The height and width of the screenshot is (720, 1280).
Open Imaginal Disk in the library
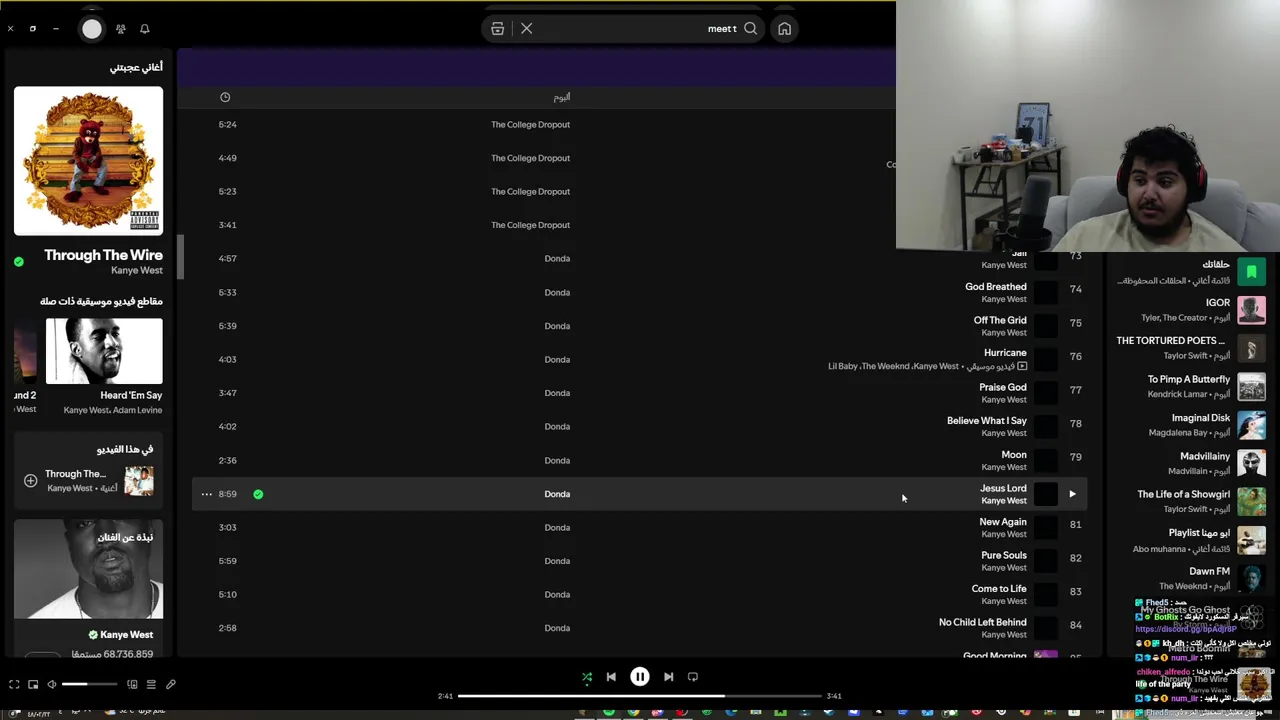pos(1192,425)
